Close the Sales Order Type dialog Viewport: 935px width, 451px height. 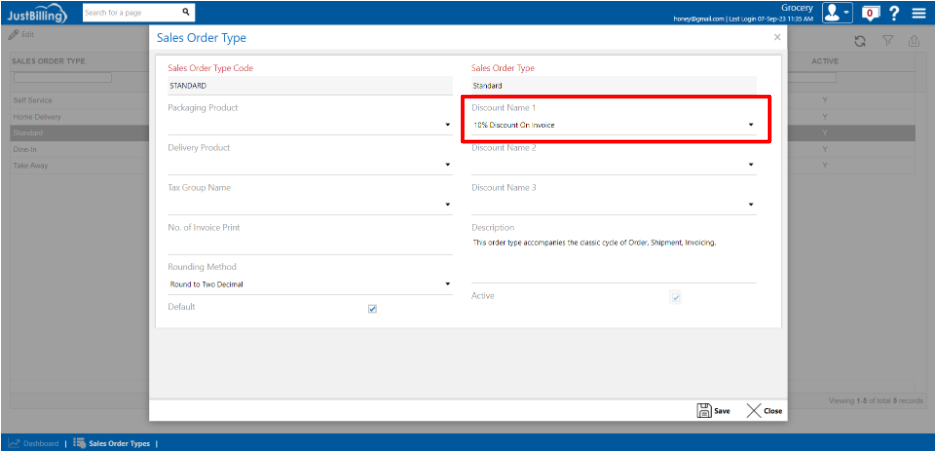(x=777, y=37)
